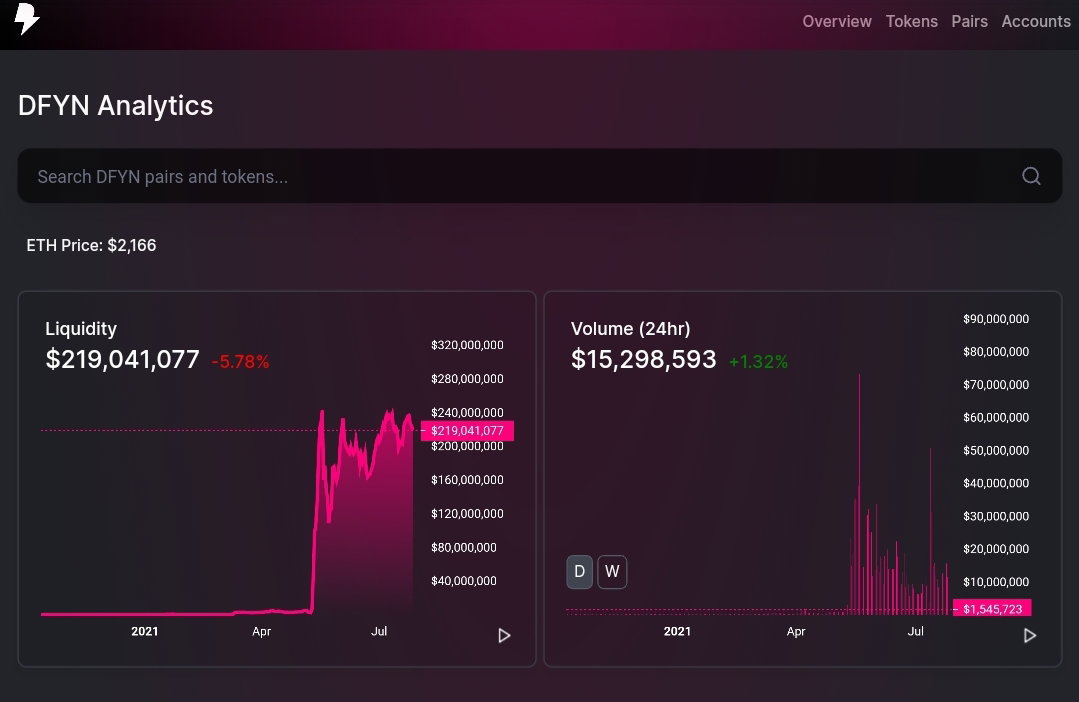Click the -5.78% liquidity change value
The height and width of the screenshot is (702, 1079).
point(240,361)
